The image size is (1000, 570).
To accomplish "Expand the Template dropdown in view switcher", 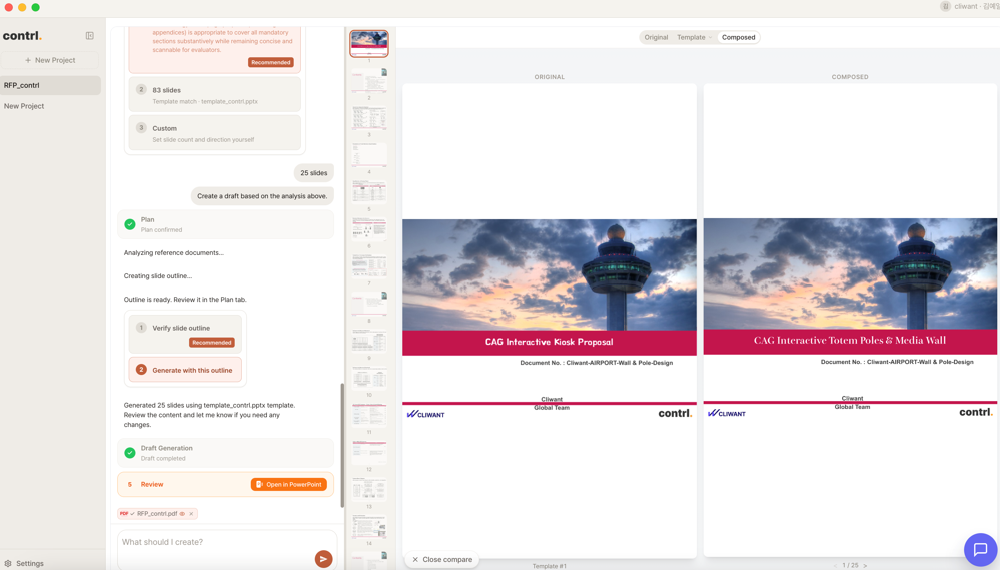I will pyautogui.click(x=694, y=37).
